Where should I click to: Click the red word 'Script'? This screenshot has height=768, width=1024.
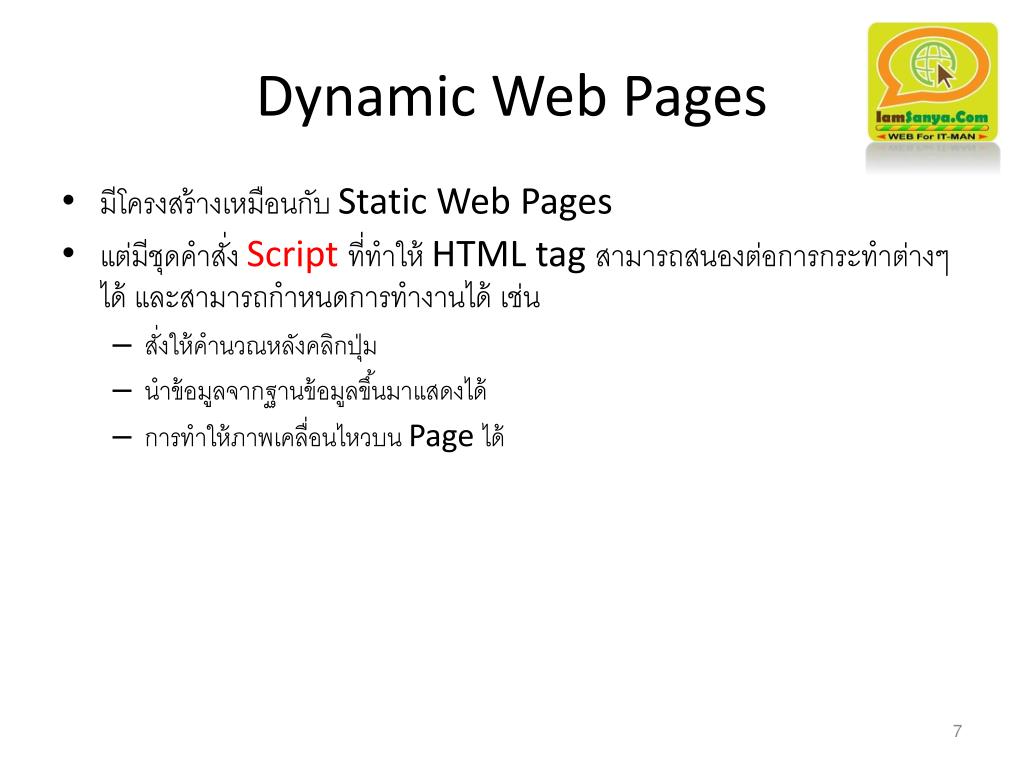(x=292, y=254)
